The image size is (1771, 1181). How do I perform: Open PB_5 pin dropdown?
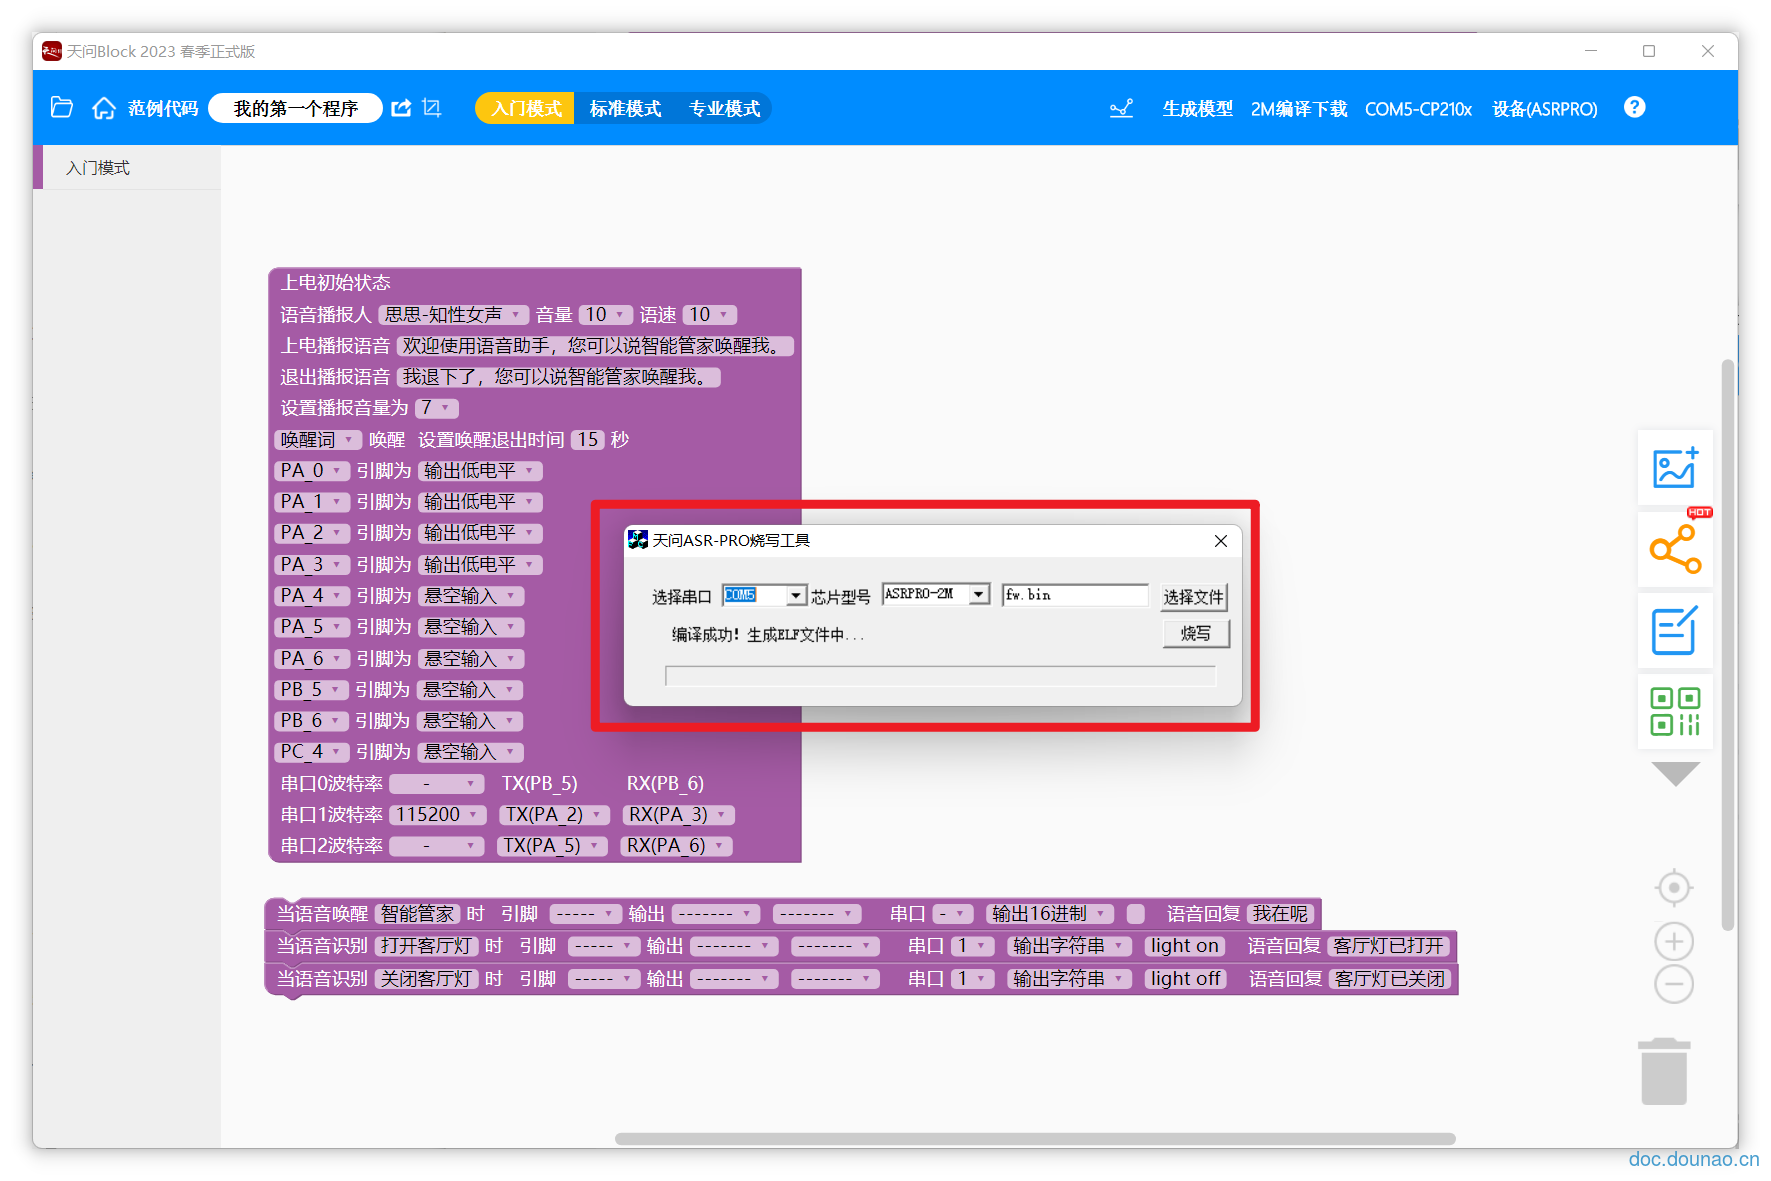[311, 690]
